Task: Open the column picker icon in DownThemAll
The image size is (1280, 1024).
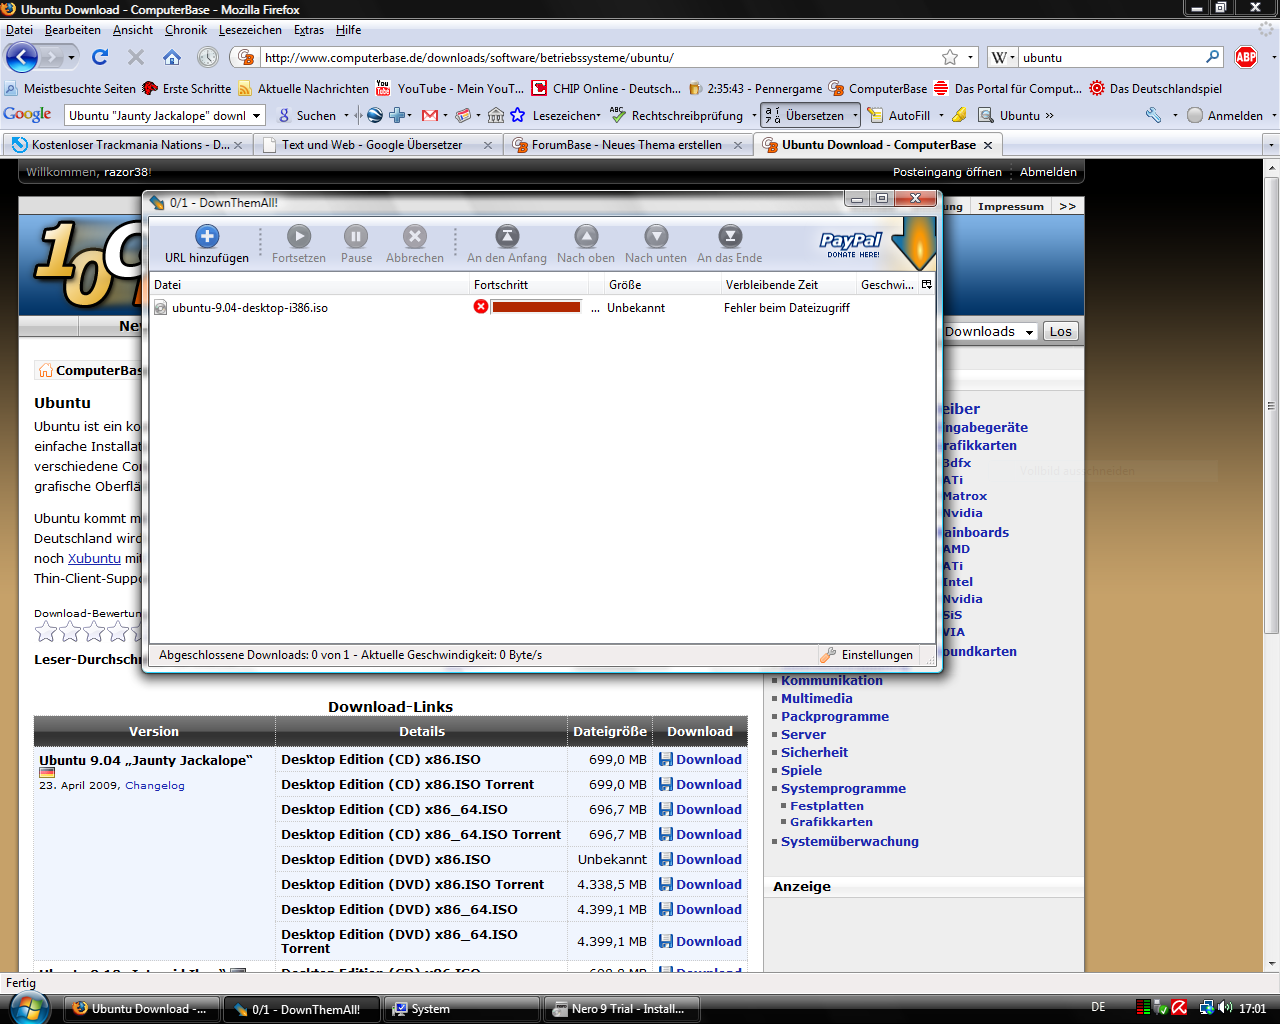Action: click(926, 285)
